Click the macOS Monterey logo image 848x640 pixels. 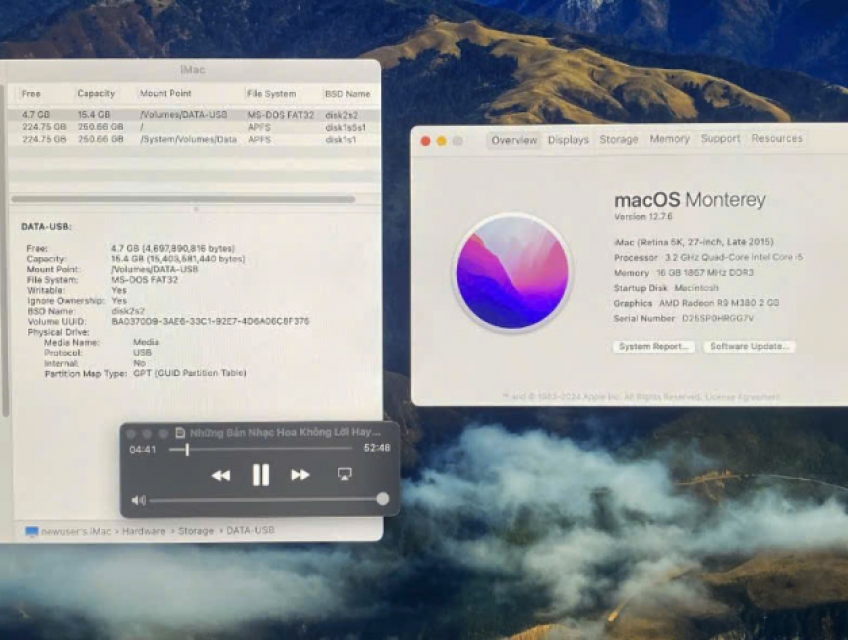tap(512, 272)
